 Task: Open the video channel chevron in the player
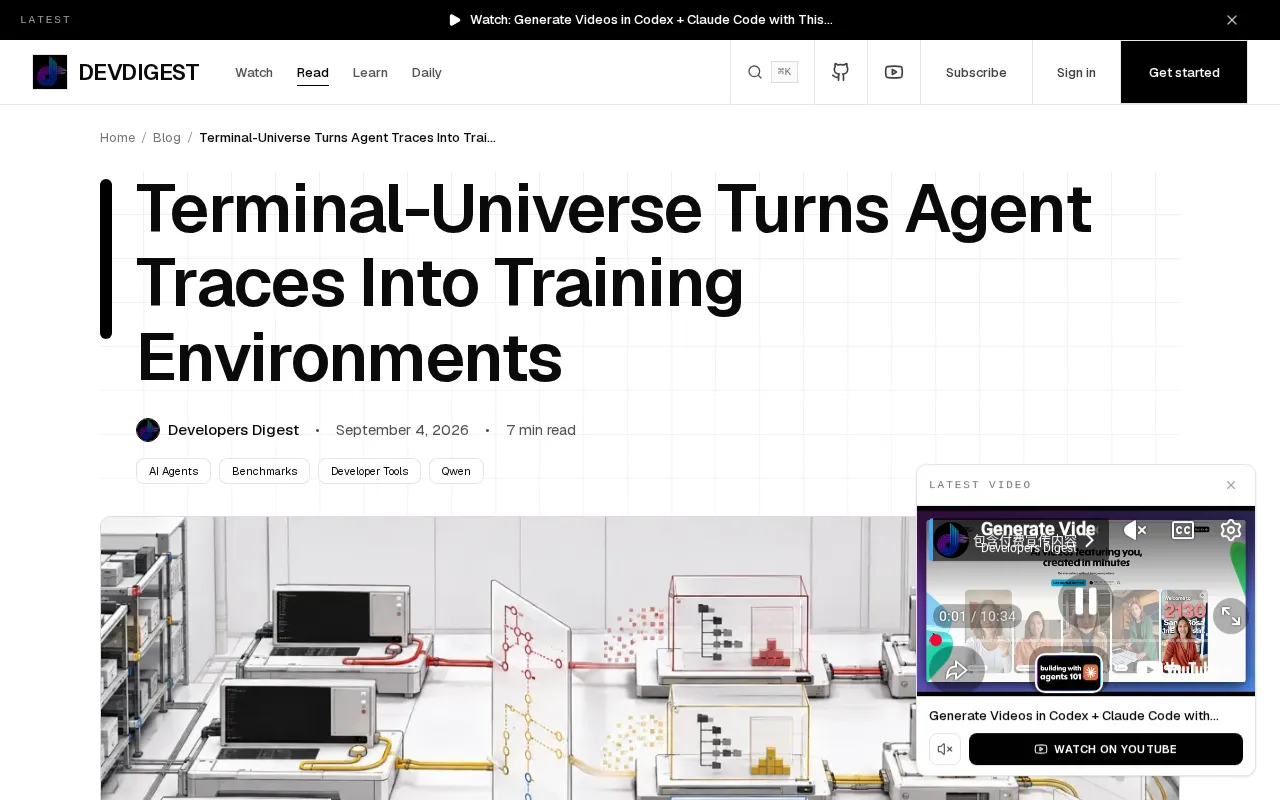[1090, 541]
